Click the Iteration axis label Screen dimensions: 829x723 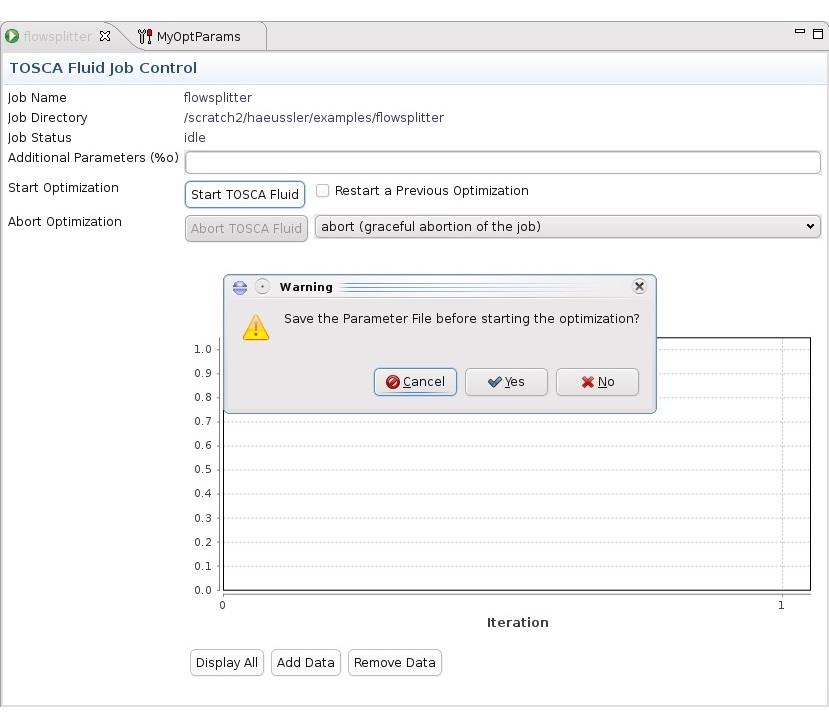(518, 623)
